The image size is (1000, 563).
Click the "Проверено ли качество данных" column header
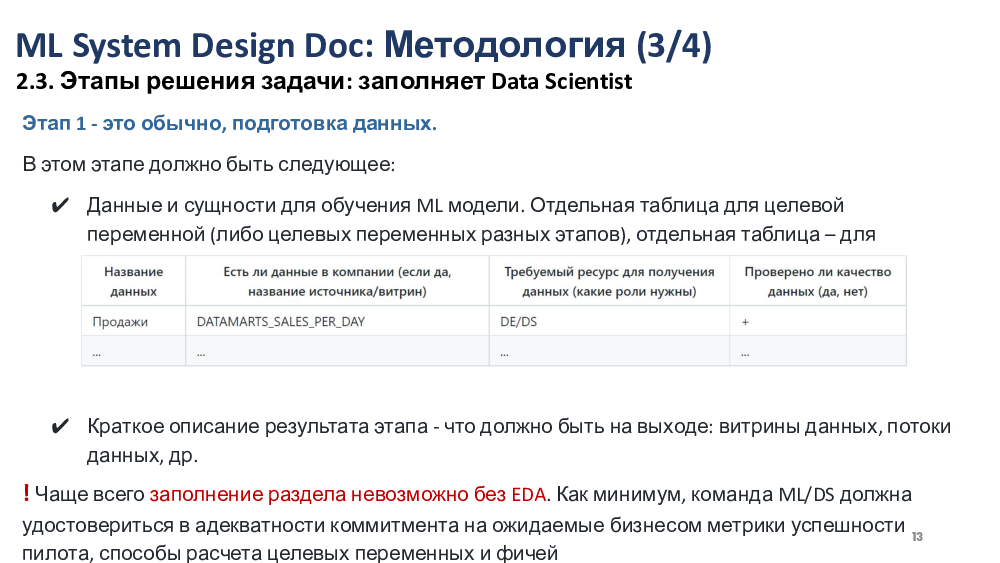817,281
